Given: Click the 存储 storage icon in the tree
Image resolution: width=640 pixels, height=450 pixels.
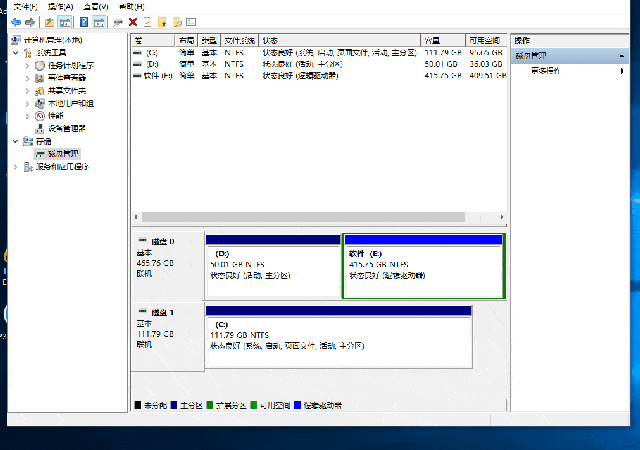Looking at the screenshot, I should pyautogui.click(x=28, y=141).
